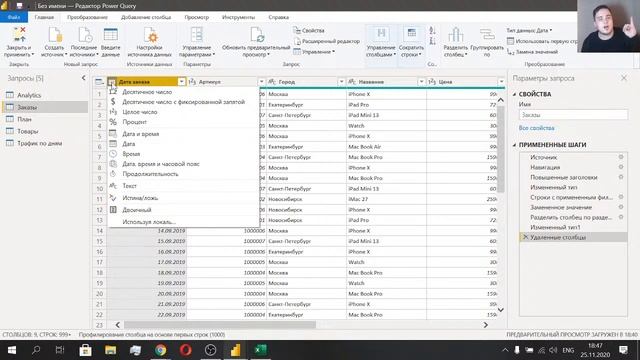This screenshot has height=360, width=640.
Task: Sort descending icon in ribbon
Action: click(x=432, y=41)
